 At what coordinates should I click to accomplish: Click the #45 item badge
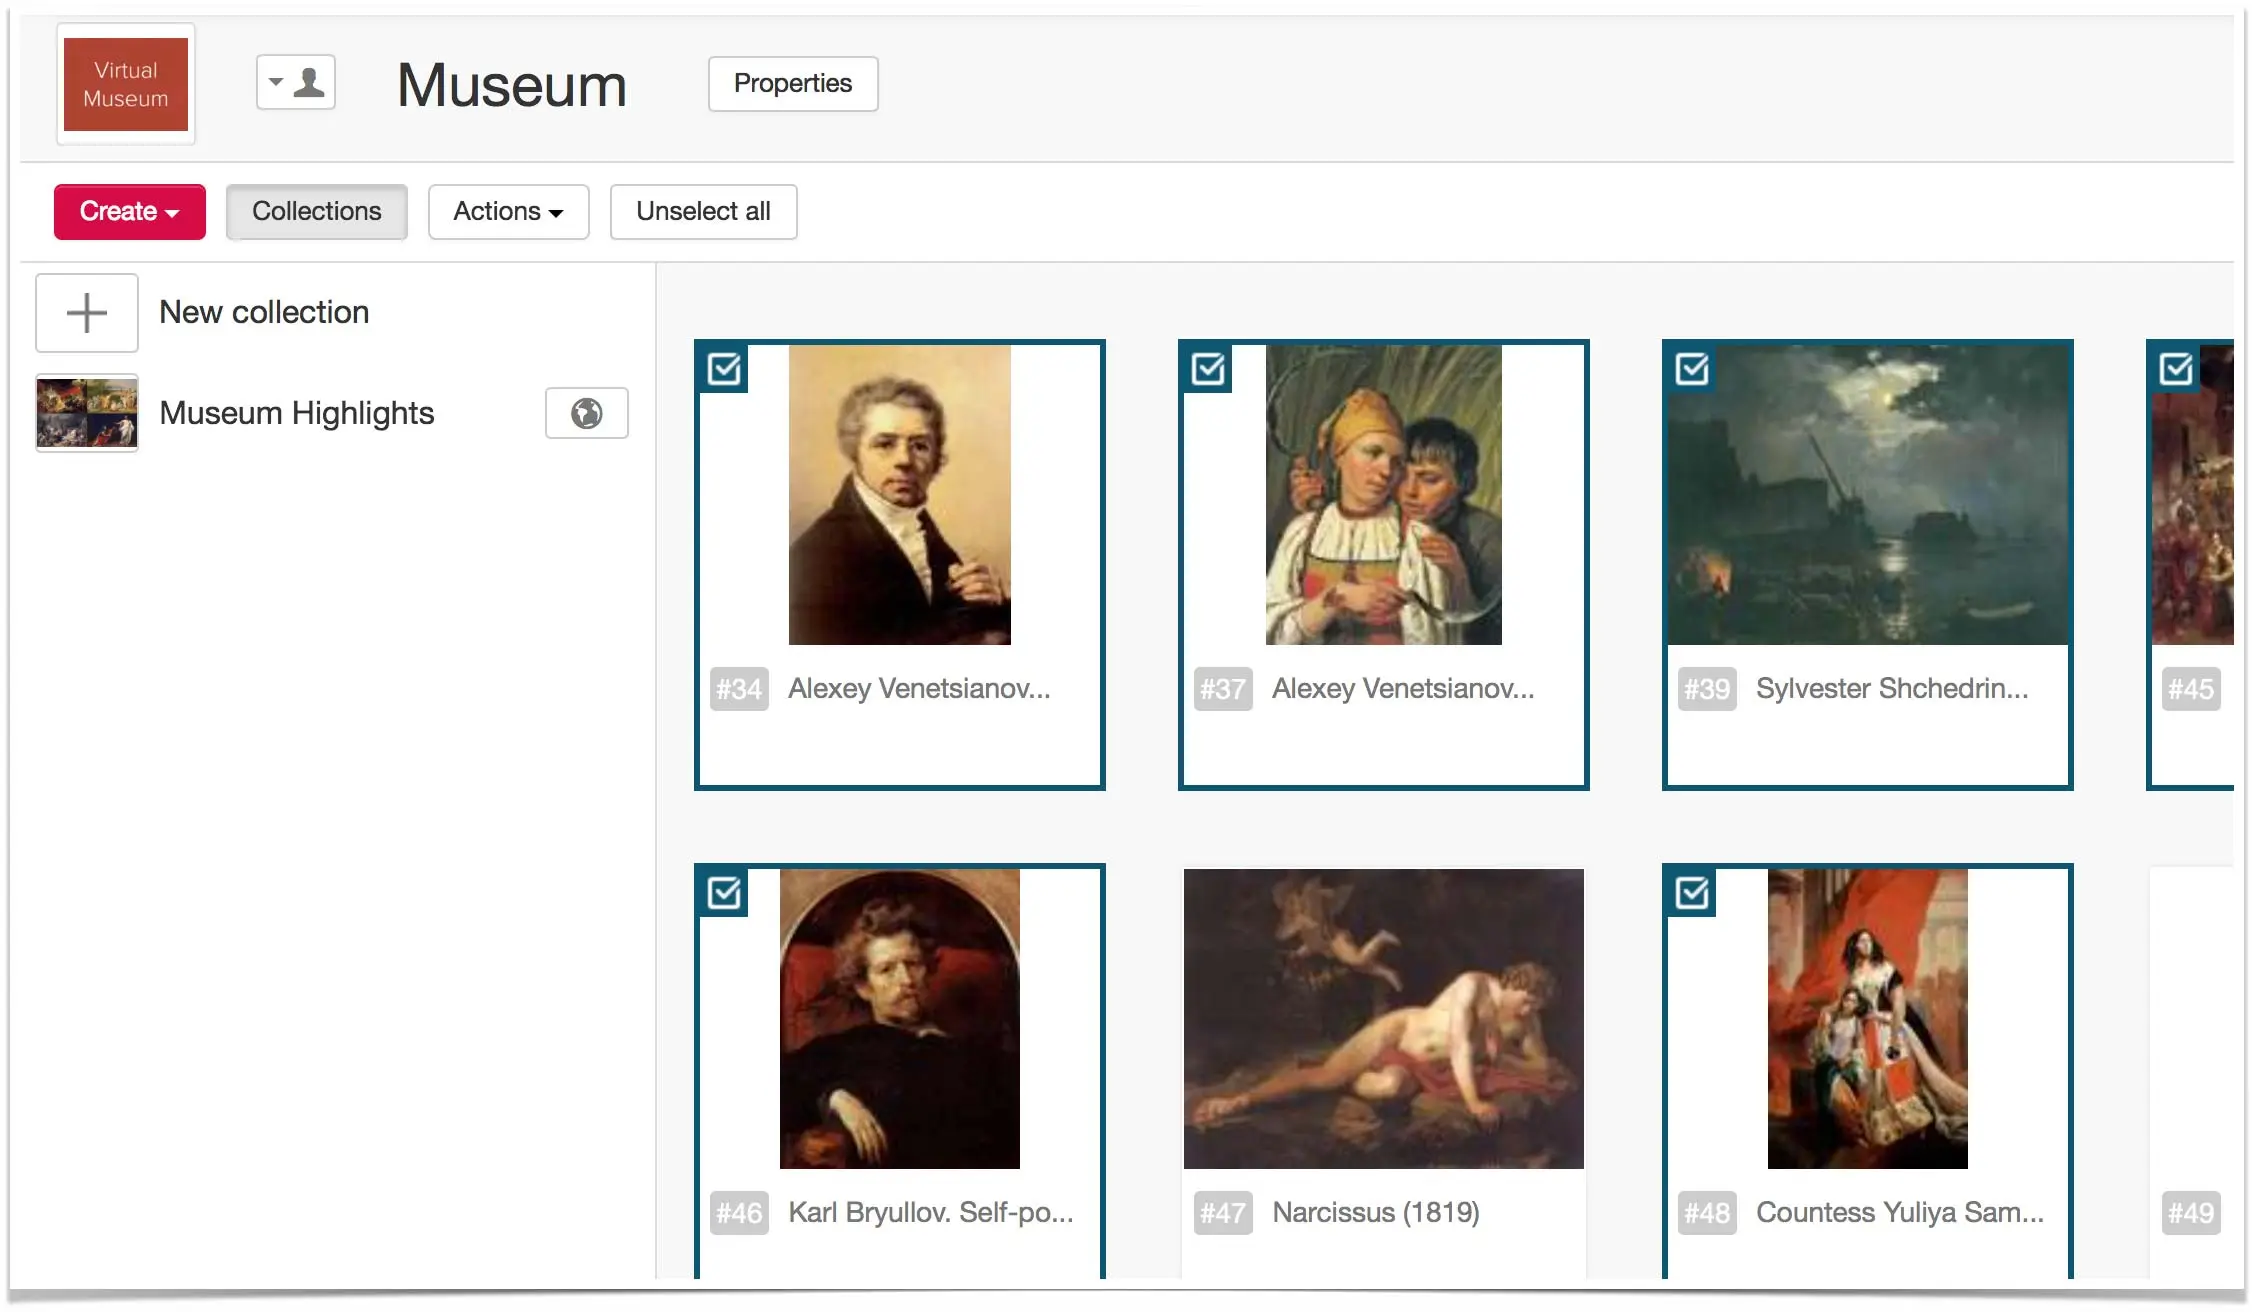point(2191,689)
